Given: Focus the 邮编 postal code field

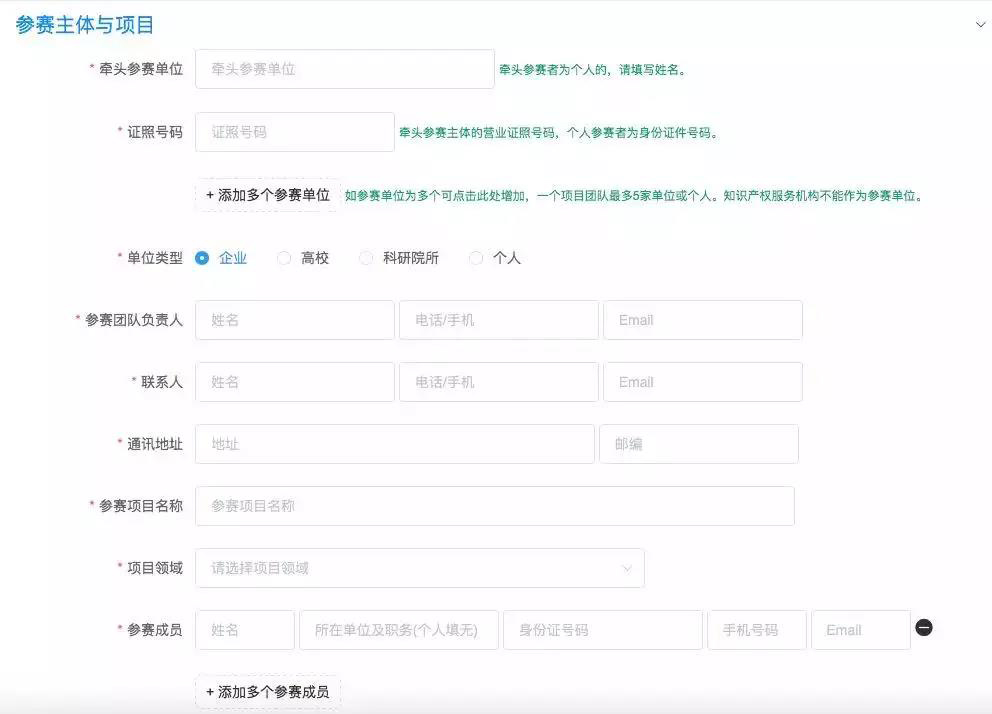Looking at the screenshot, I should [699, 444].
